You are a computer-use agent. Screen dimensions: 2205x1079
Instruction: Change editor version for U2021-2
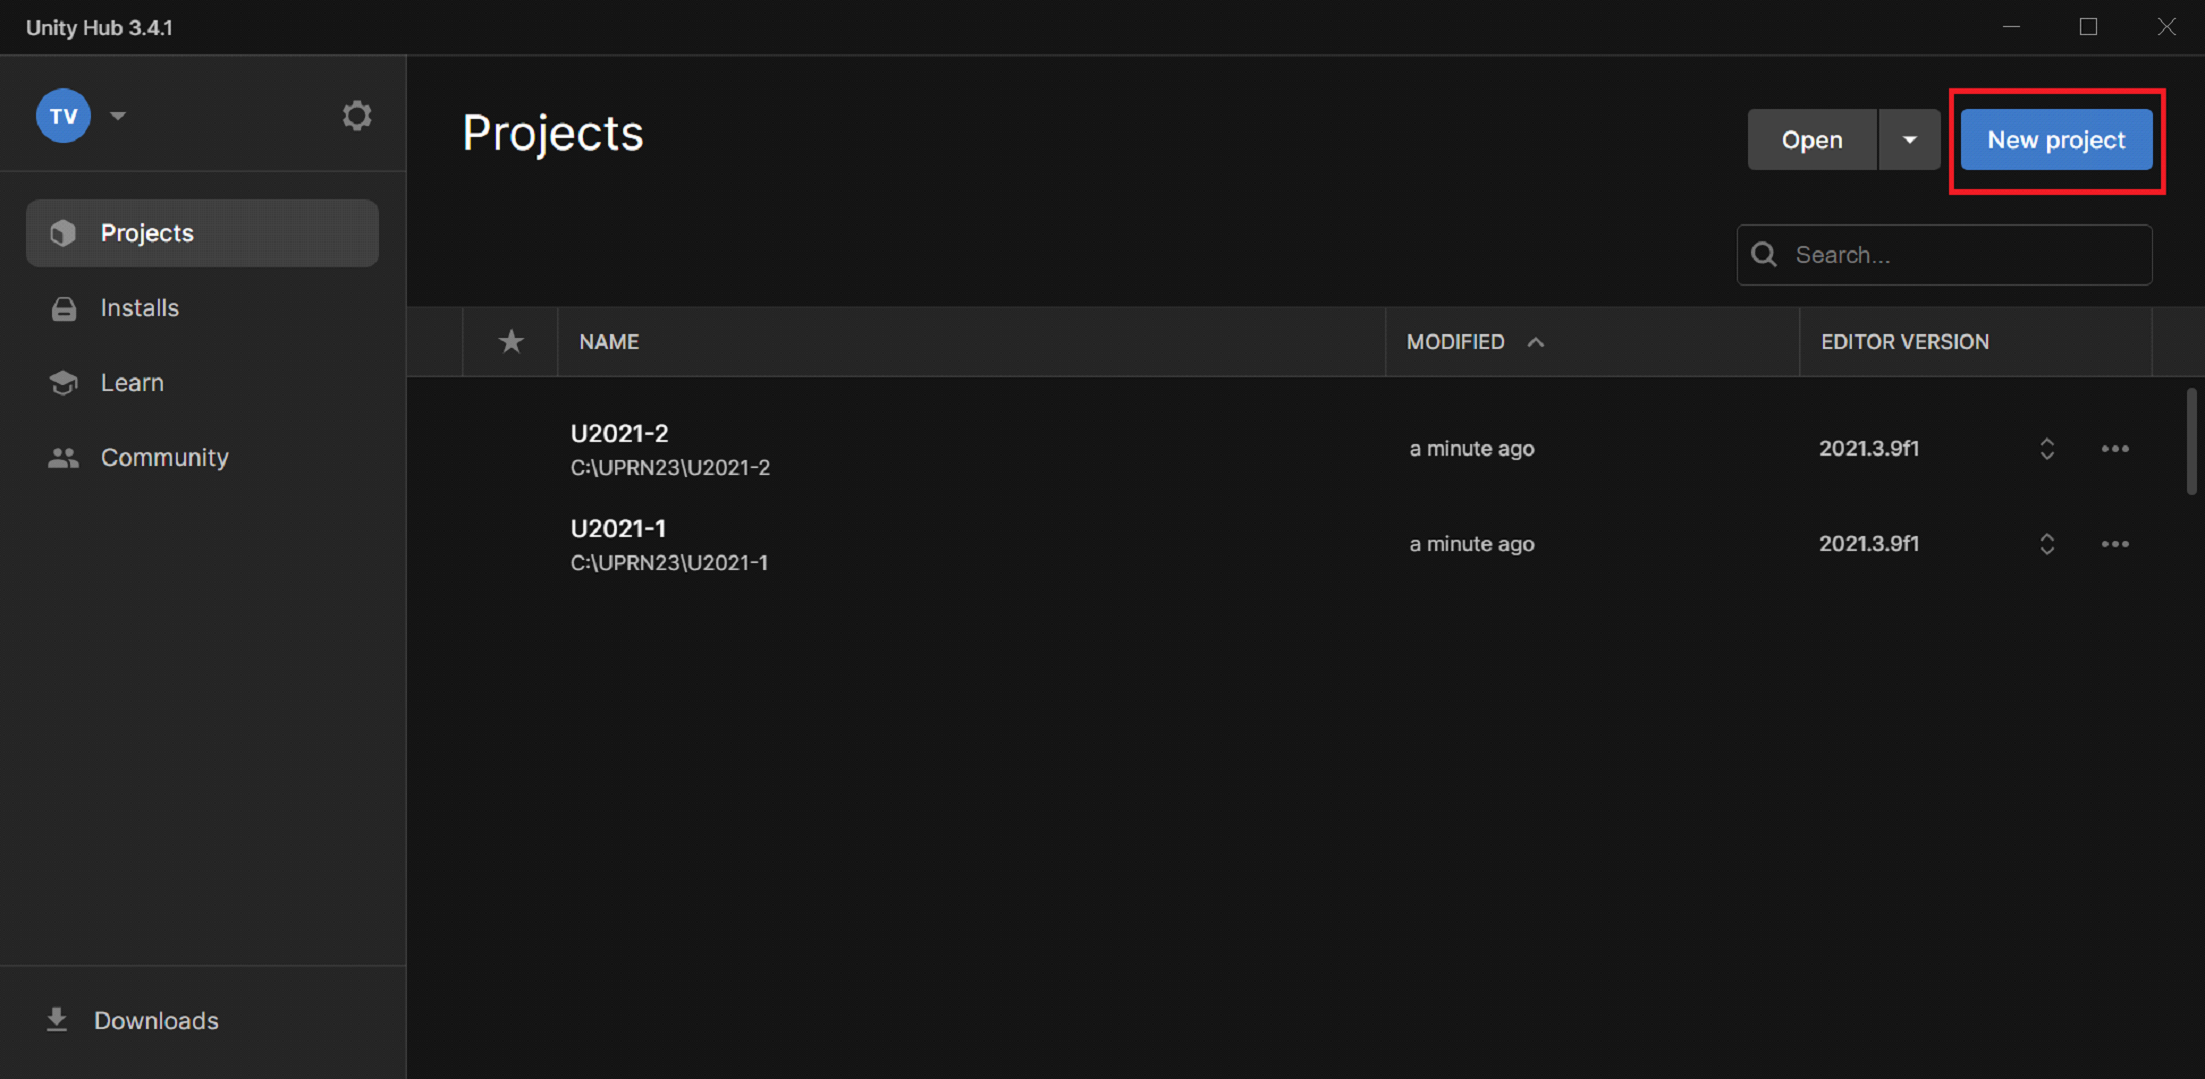2047,449
